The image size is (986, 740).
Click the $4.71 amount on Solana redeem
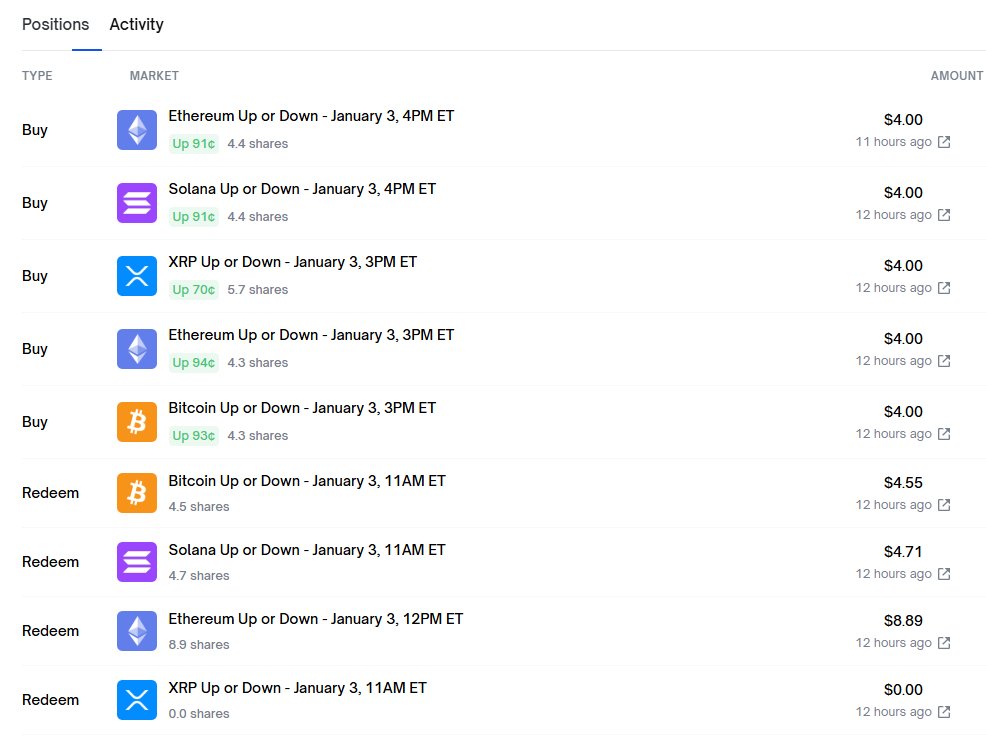click(903, 552)
